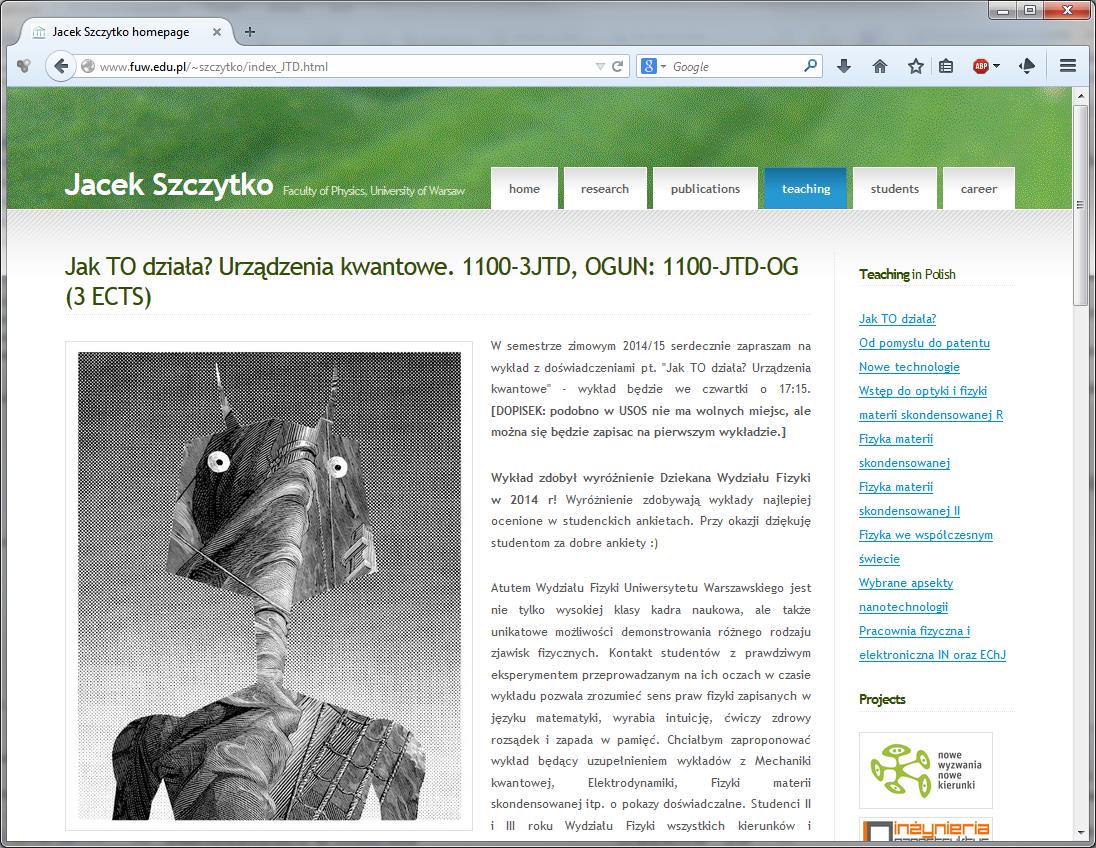The width and height of the screenshot is (1096, 848).
Task: Click the Teaching in Polish heading
Action: point(907,274)
